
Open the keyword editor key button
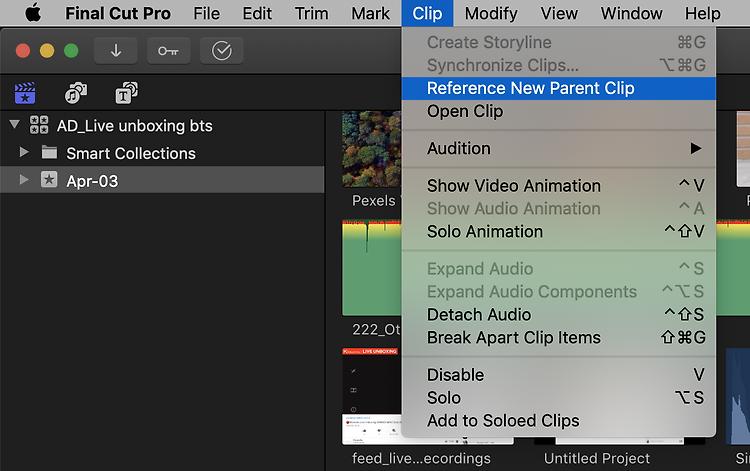[168, 51]
